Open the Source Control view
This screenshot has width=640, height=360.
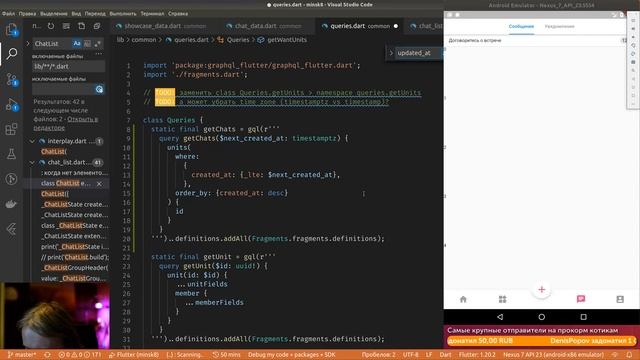[x=11, y=79]
